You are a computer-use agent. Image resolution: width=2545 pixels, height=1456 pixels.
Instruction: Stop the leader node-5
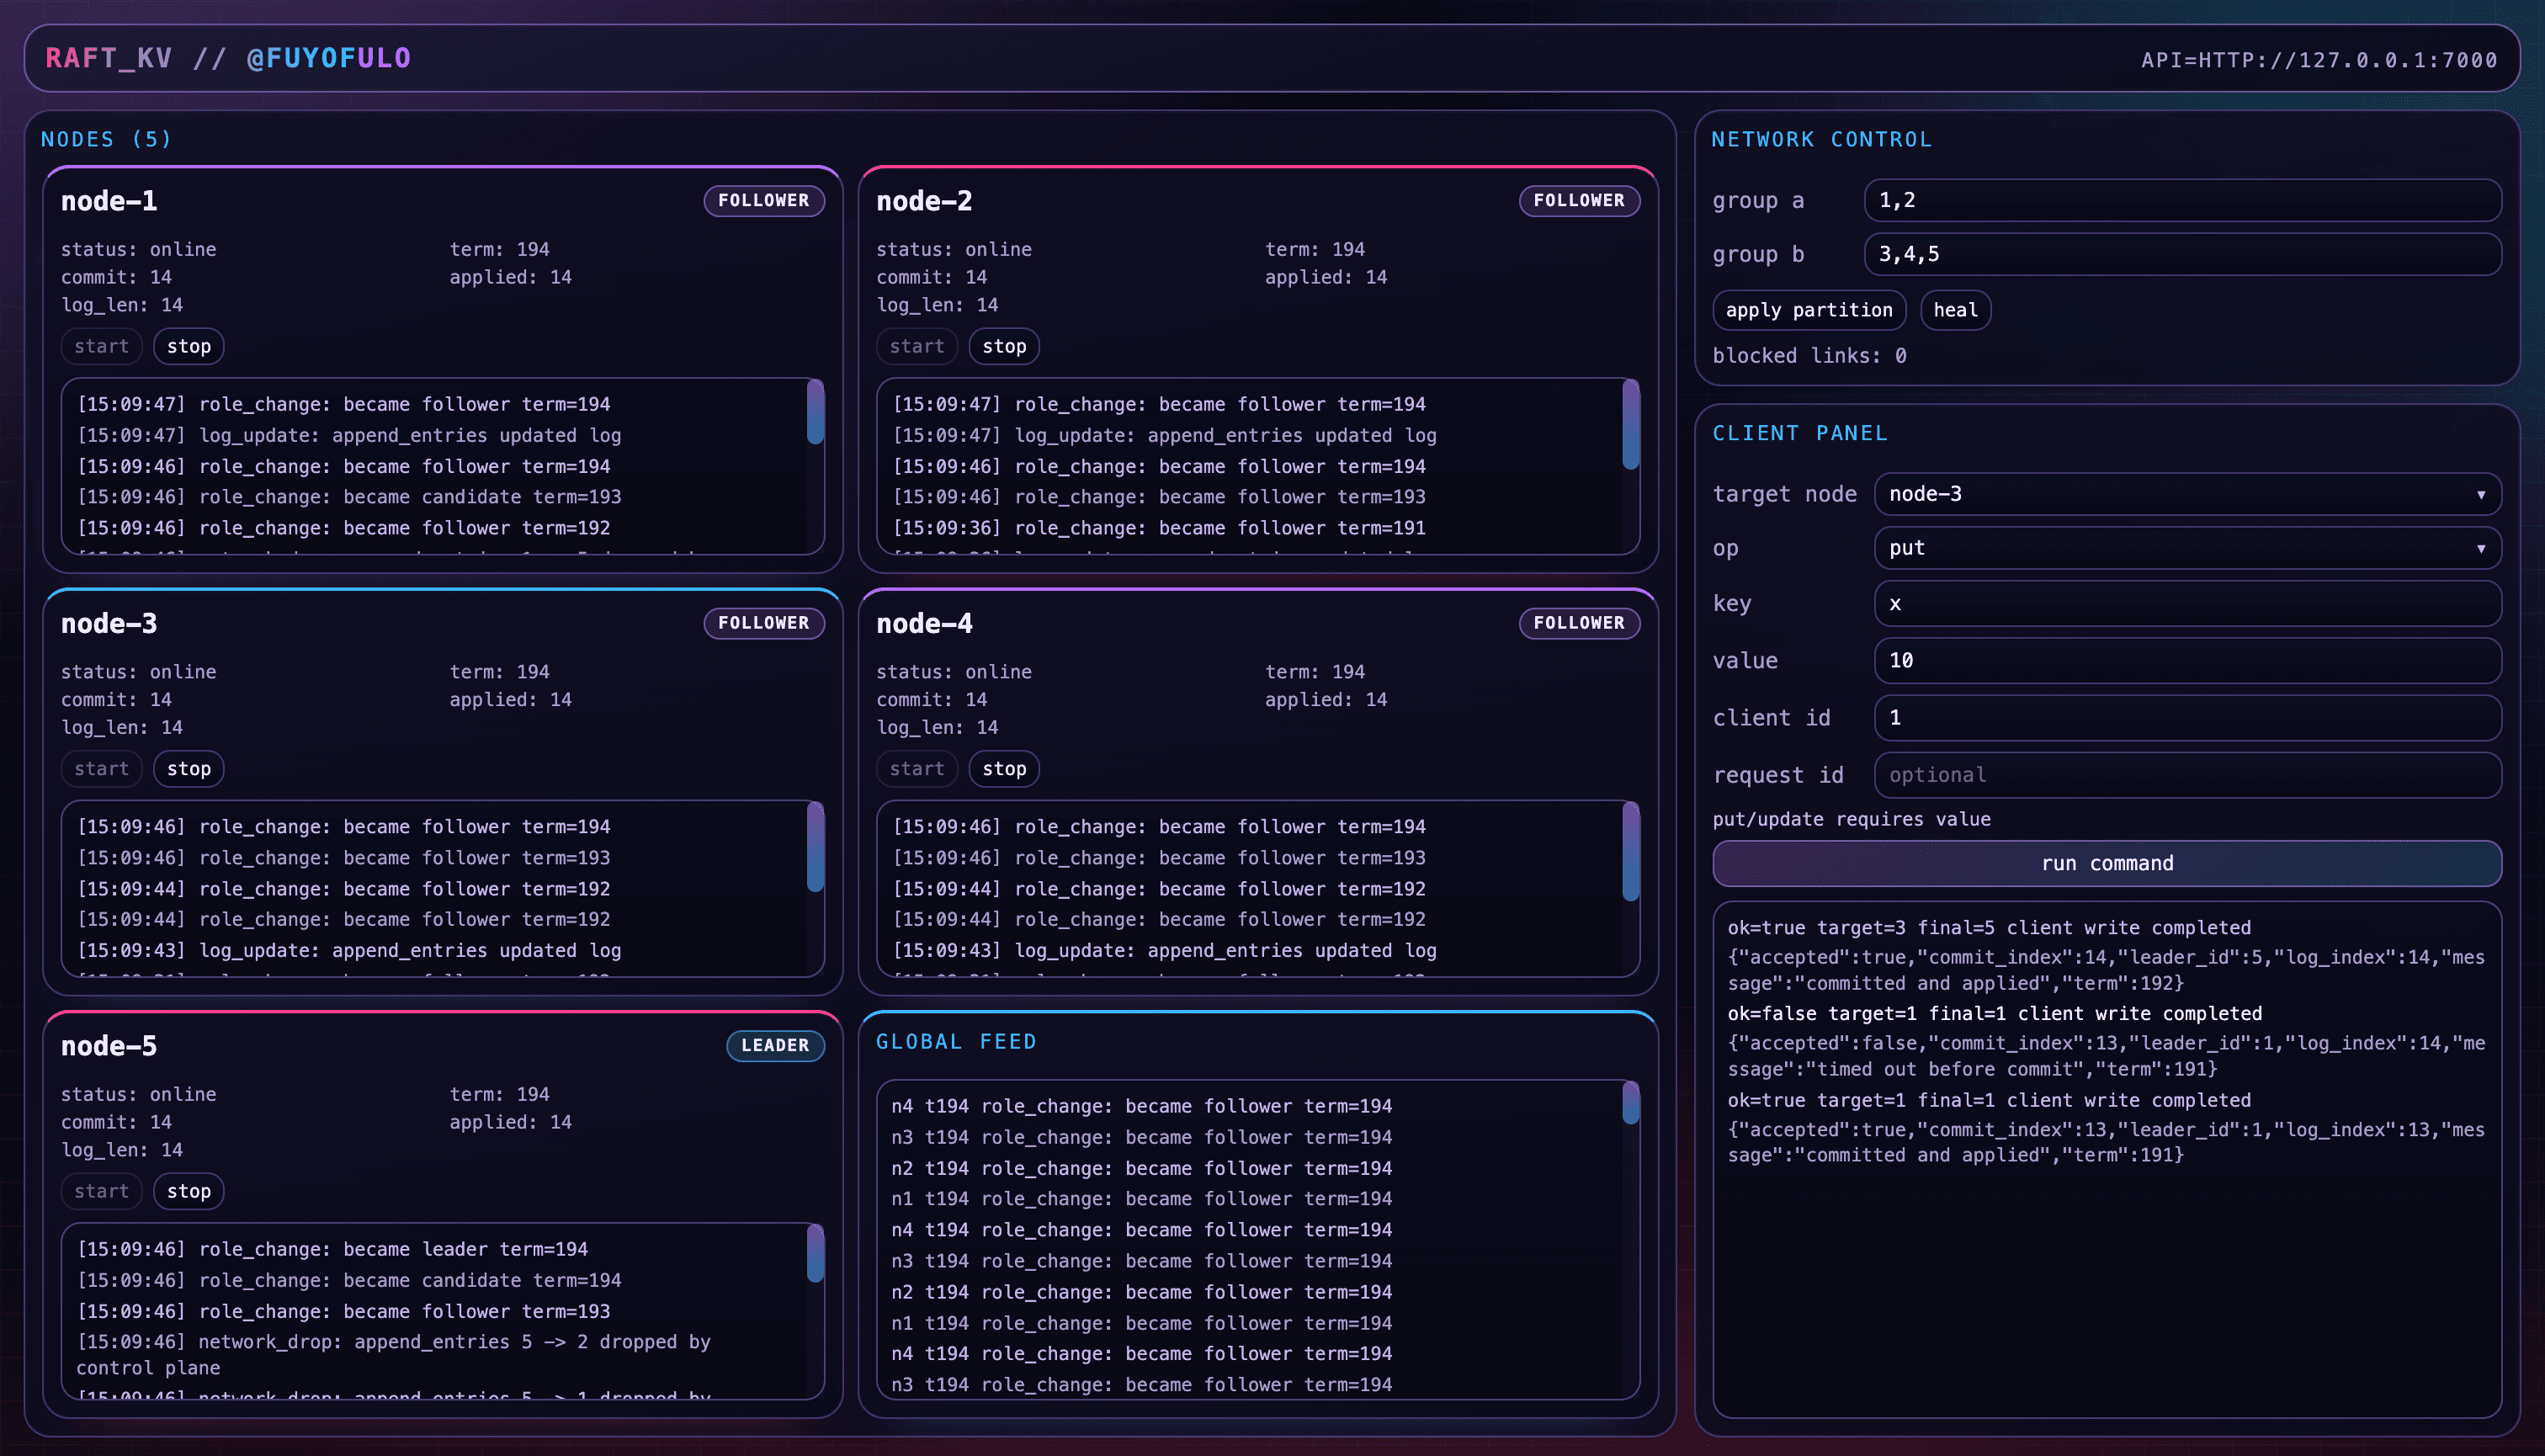(x=188, y=1191)
